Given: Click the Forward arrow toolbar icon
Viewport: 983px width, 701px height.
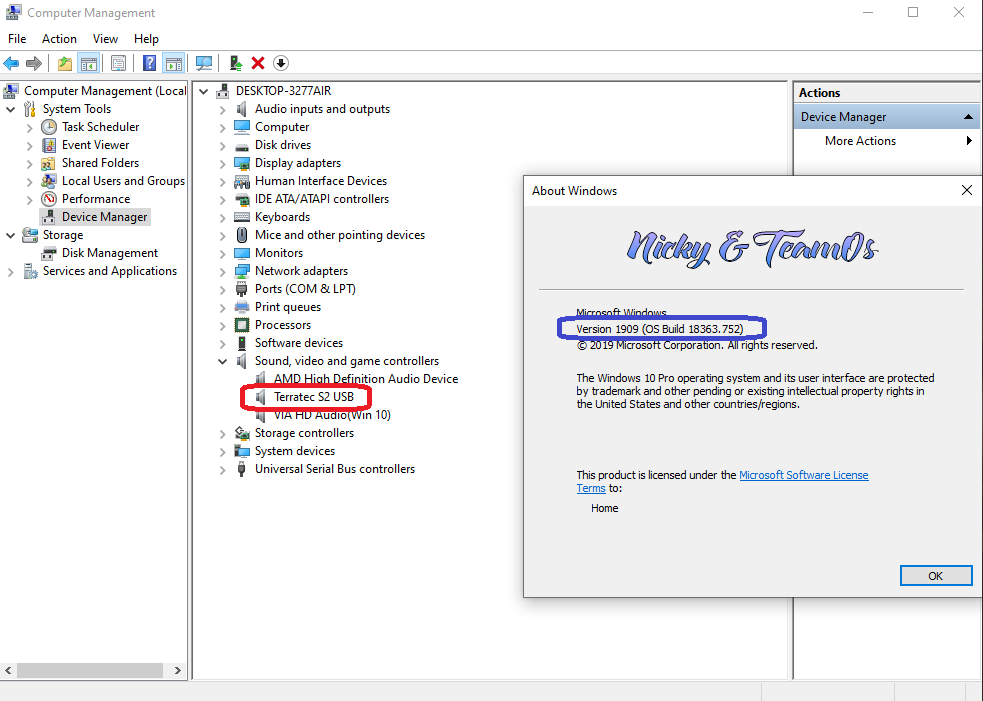Looking at the screenshot, I should click(34, 63).
